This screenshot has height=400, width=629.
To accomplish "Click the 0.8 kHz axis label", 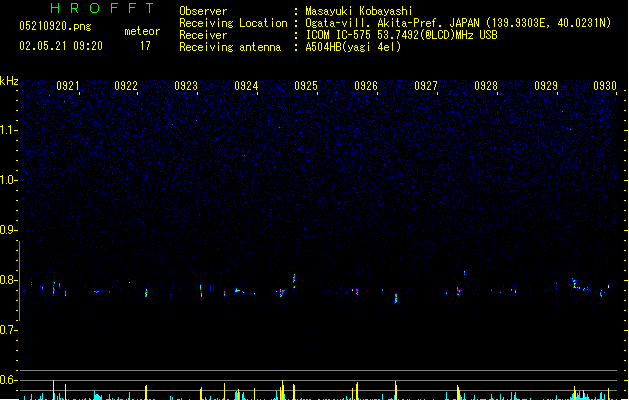I will tap(8, 280).
